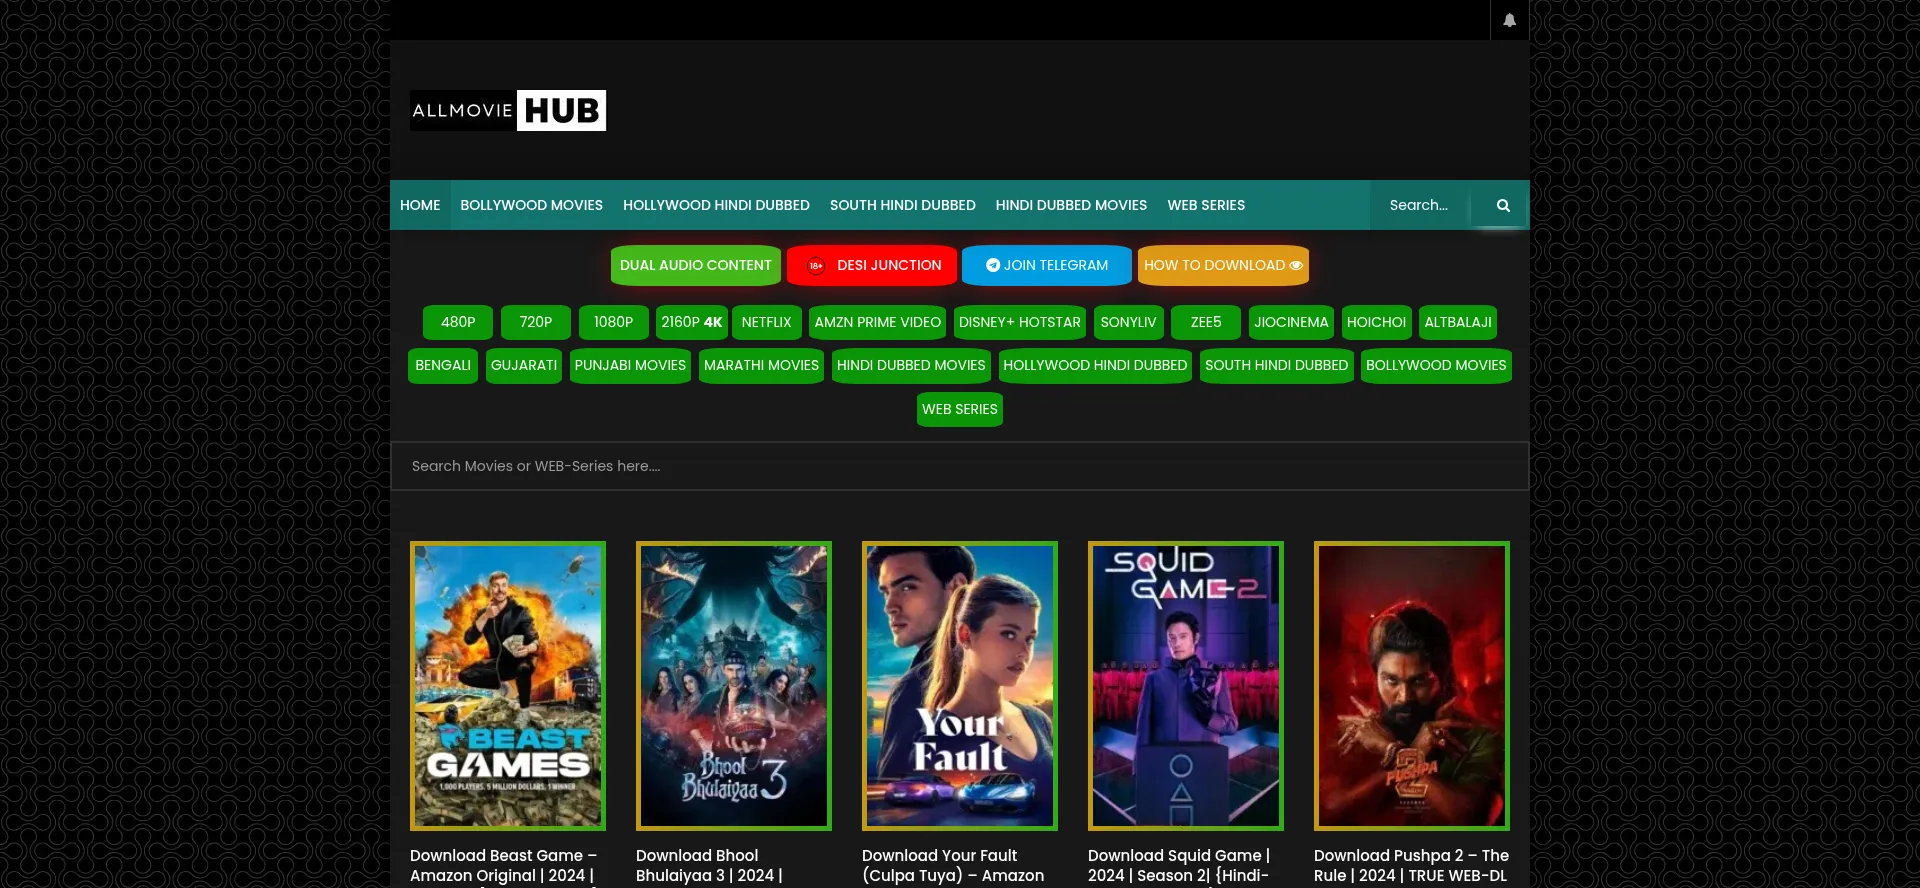Open DISNEY+ HOTSTAR category tag
This screenshot has width=1920, height=888.
[1020, 322]
